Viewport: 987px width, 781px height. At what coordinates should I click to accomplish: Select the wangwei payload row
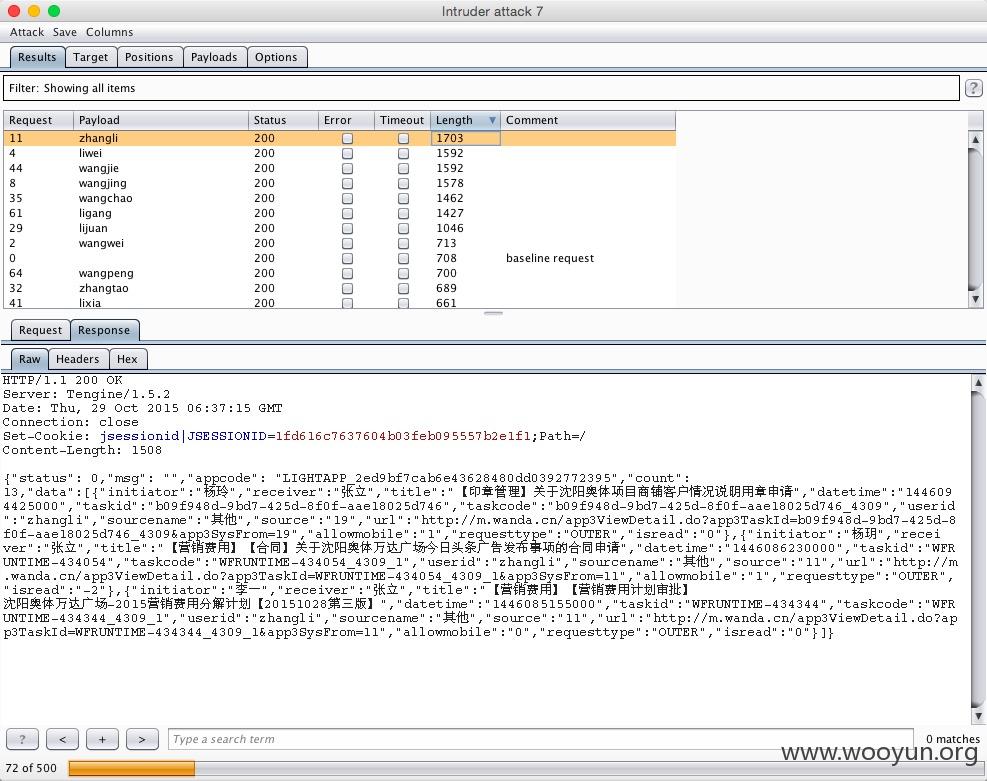(x=340, y=244)
